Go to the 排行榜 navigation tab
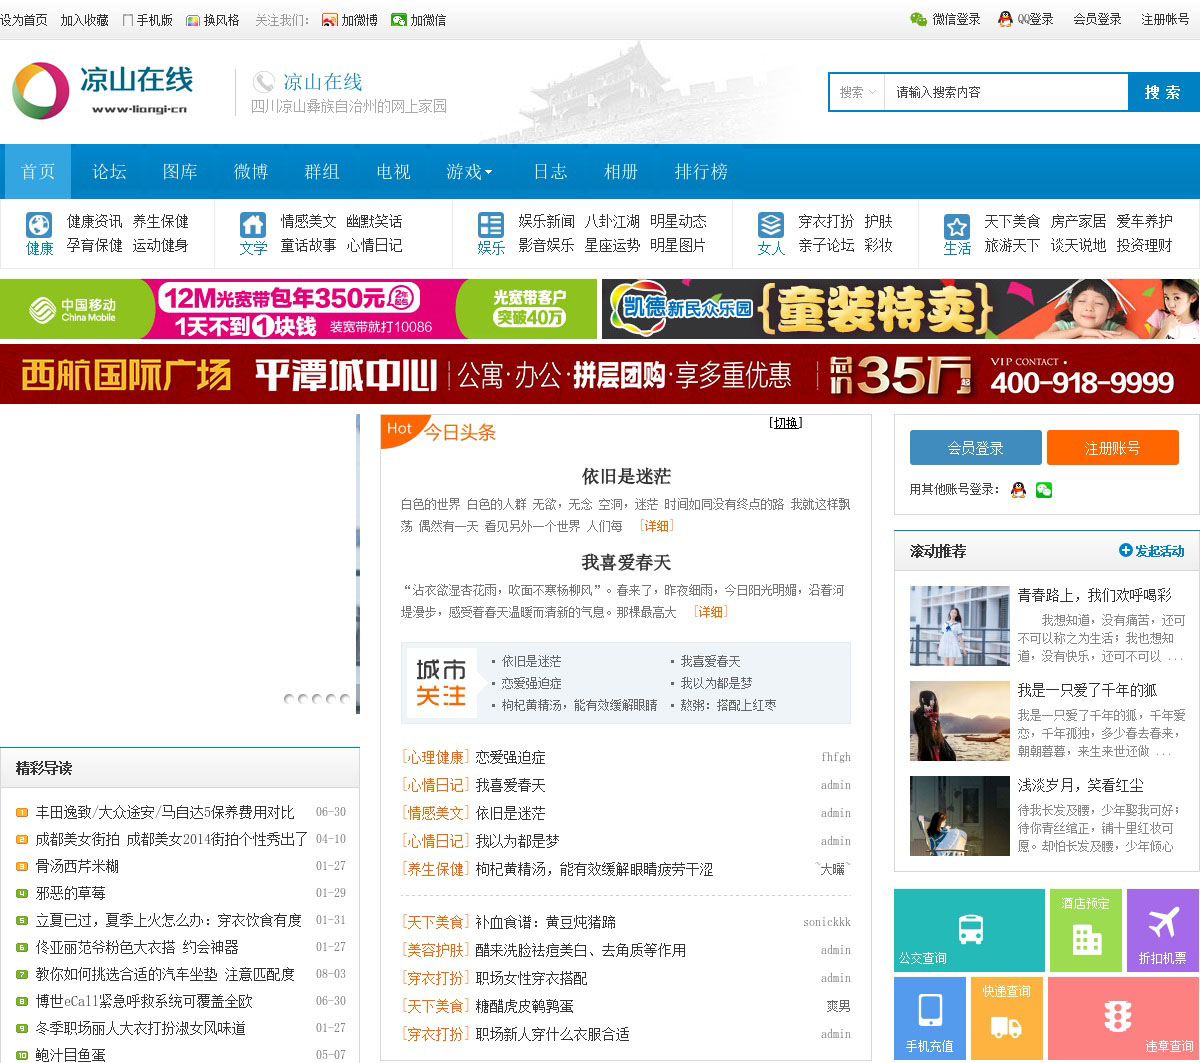This screenshot has height=1063, width=1200. coord(701,172)
